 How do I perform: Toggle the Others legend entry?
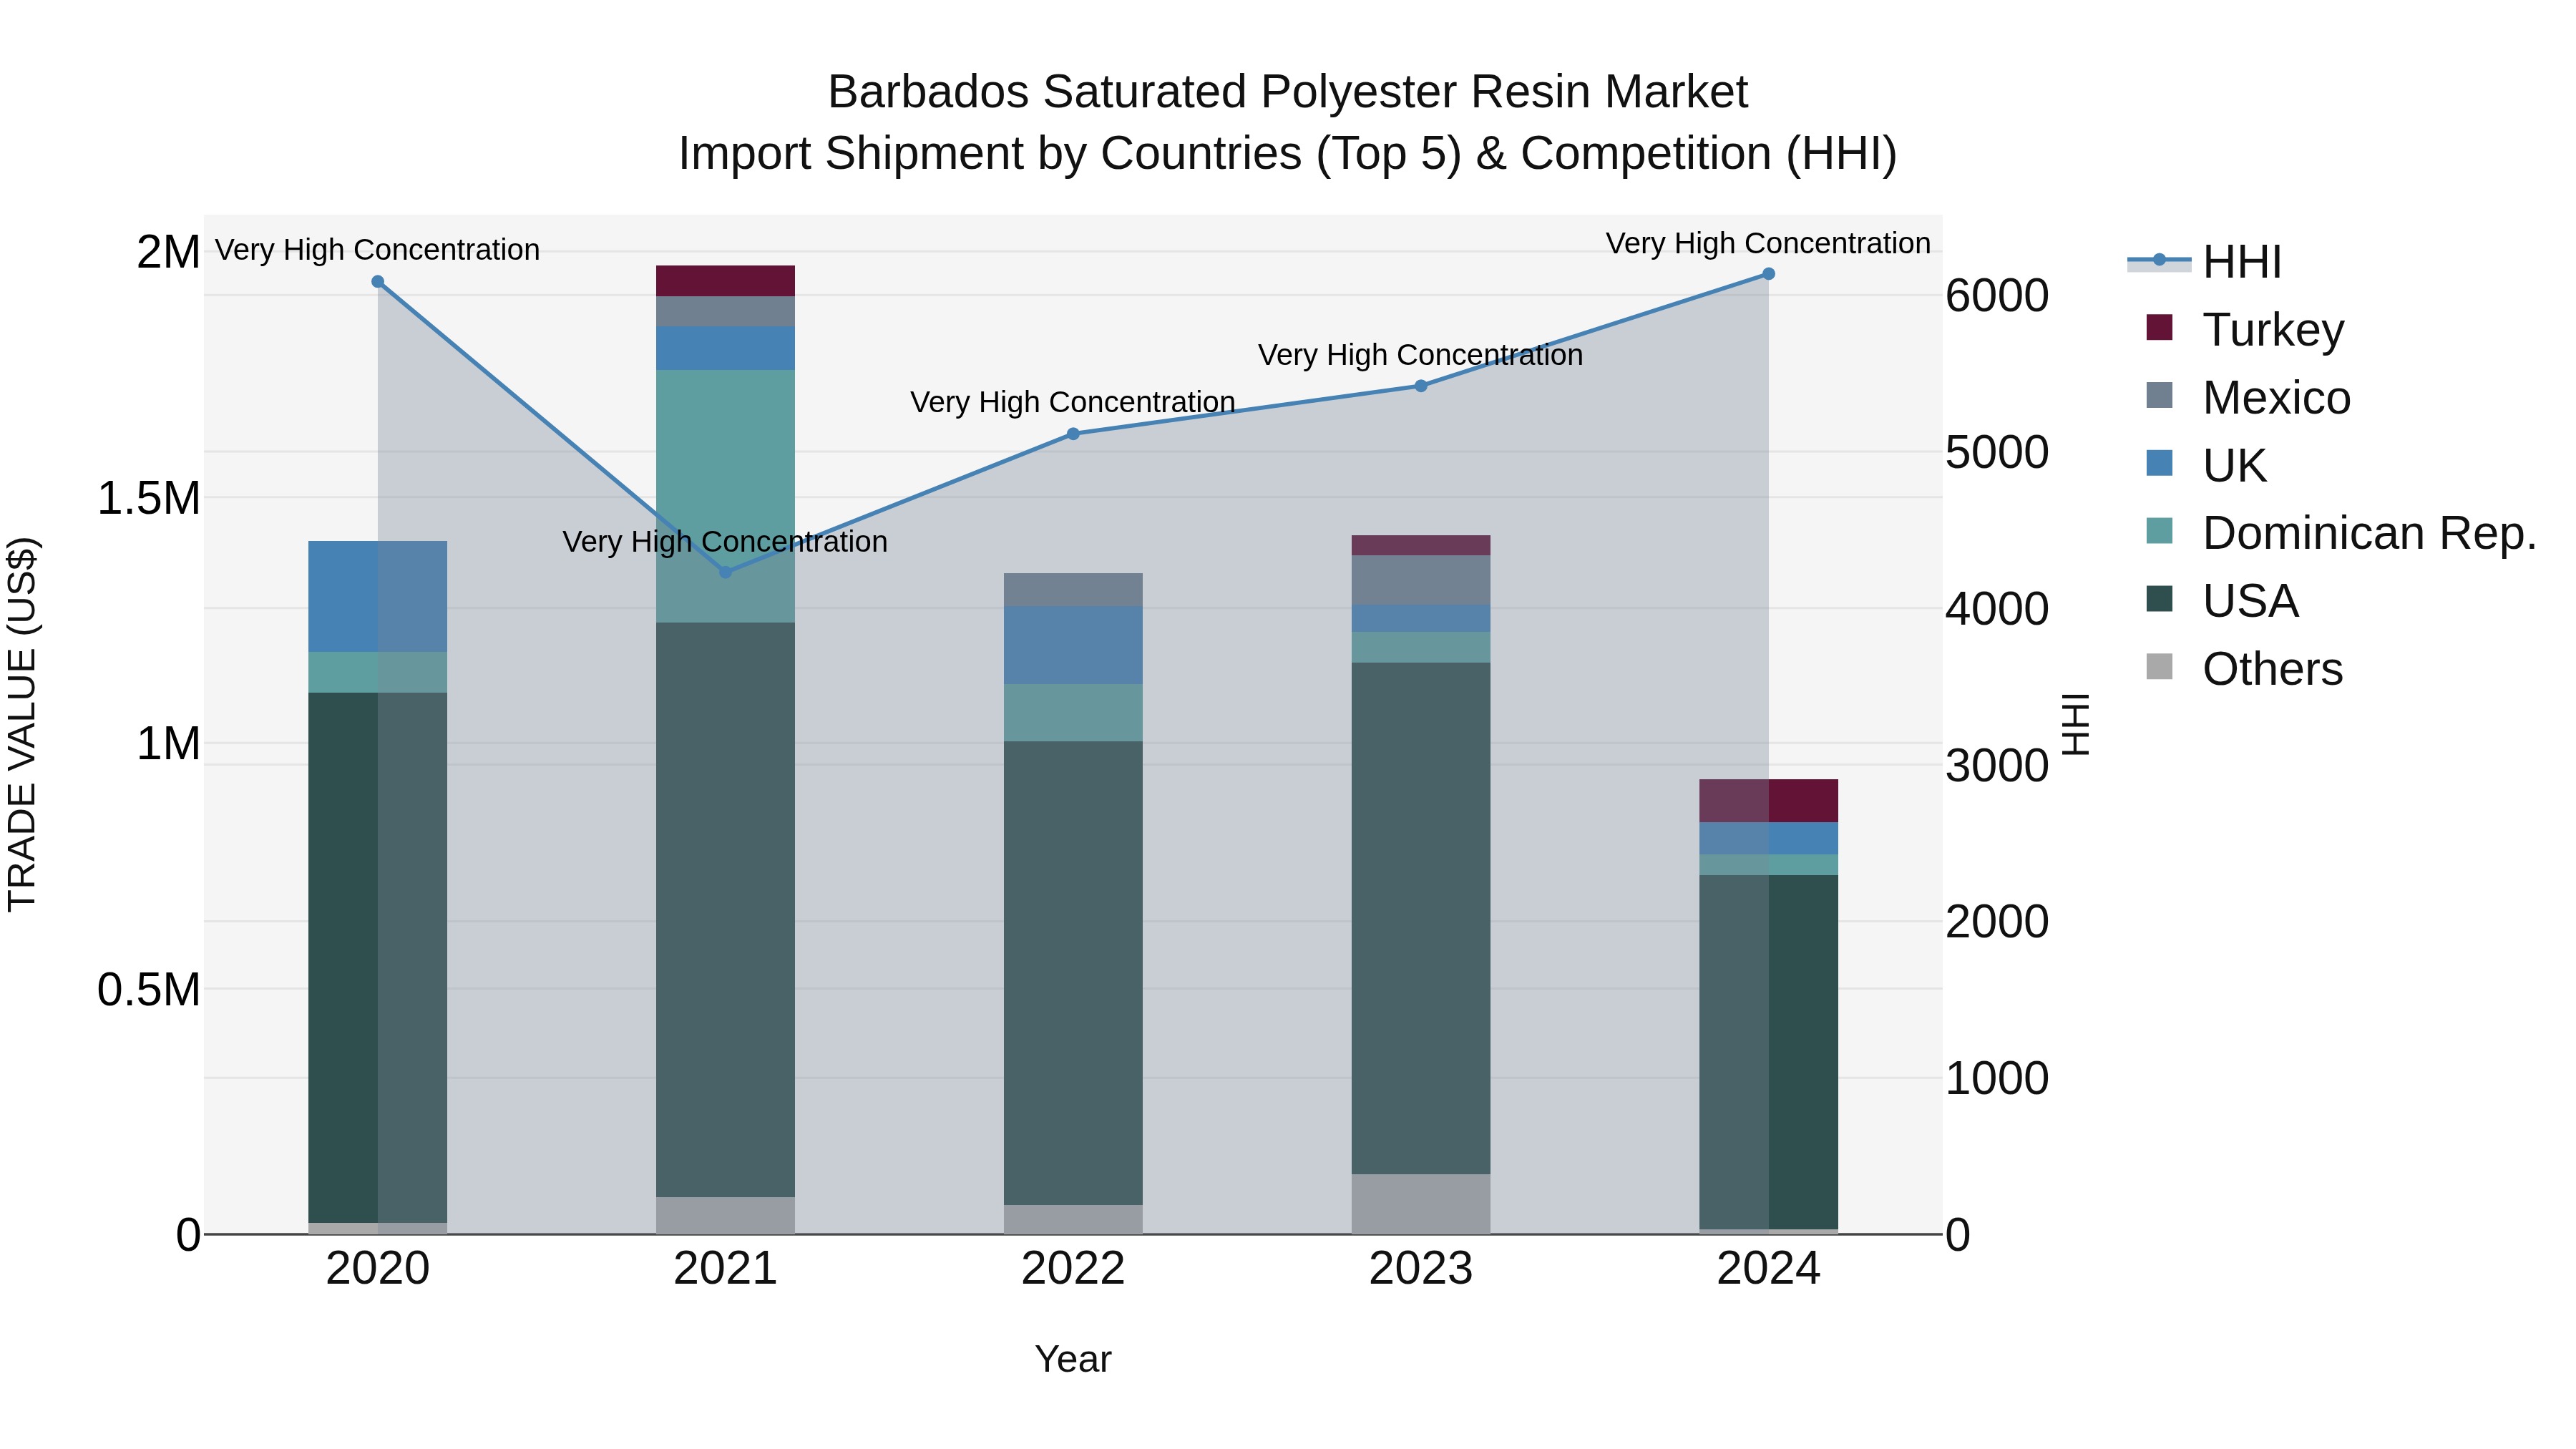(x=2244, y=669)
